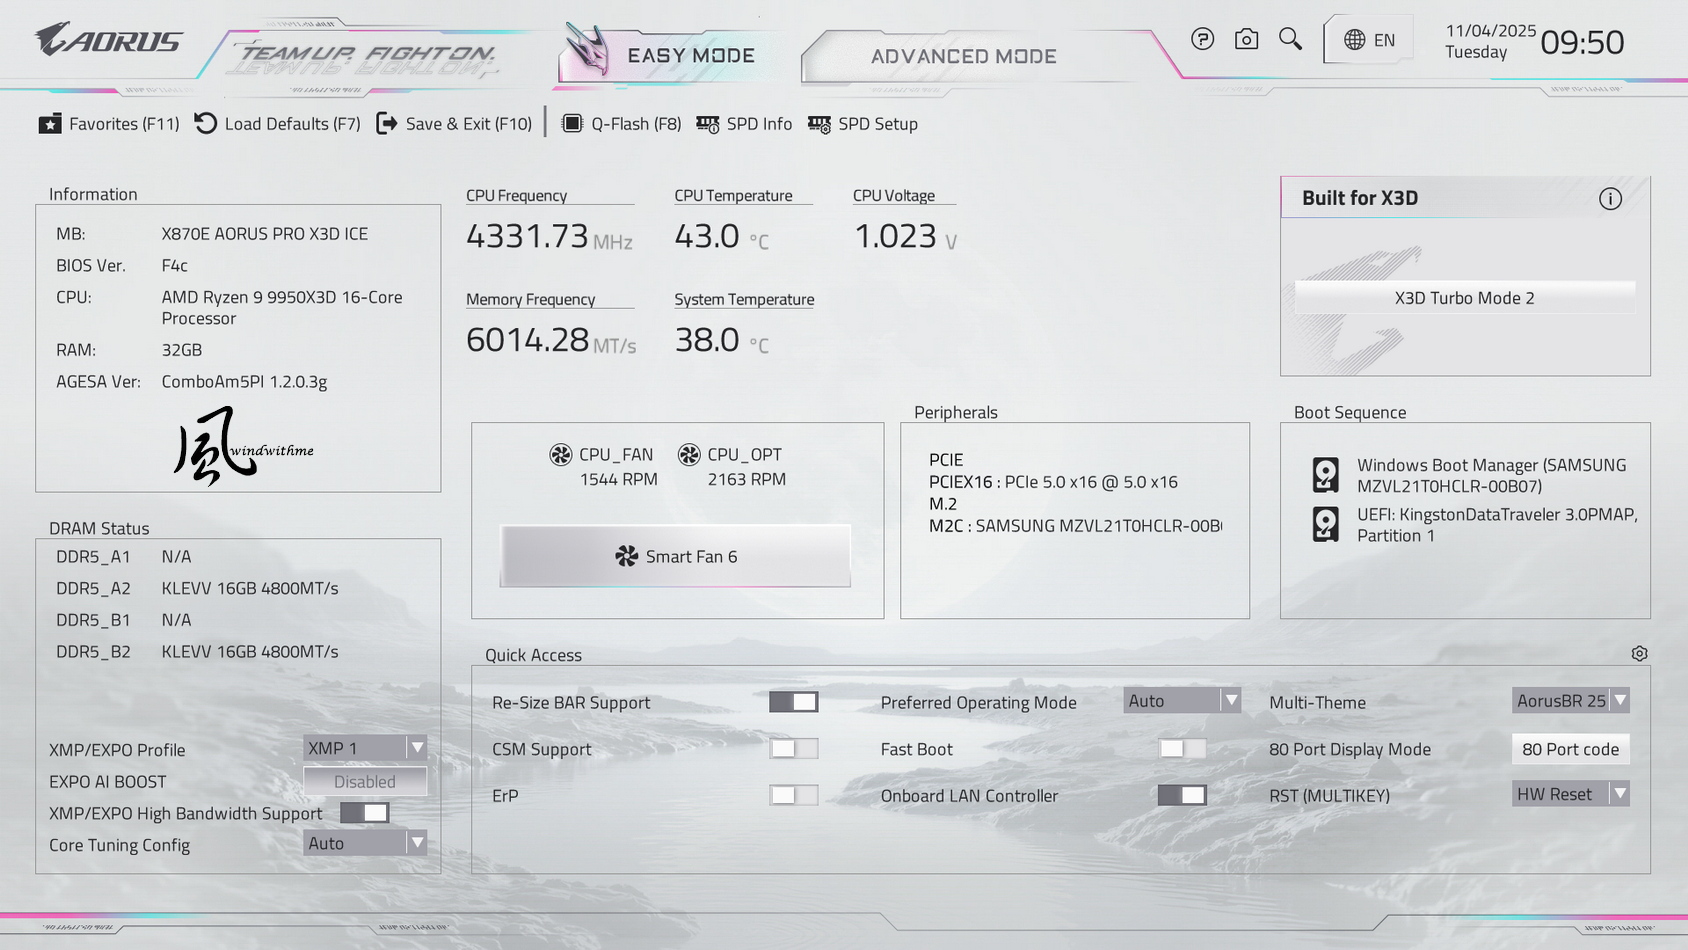
Task: Select Windows Boot Manager boot entry
Action: click(1476, 475)
